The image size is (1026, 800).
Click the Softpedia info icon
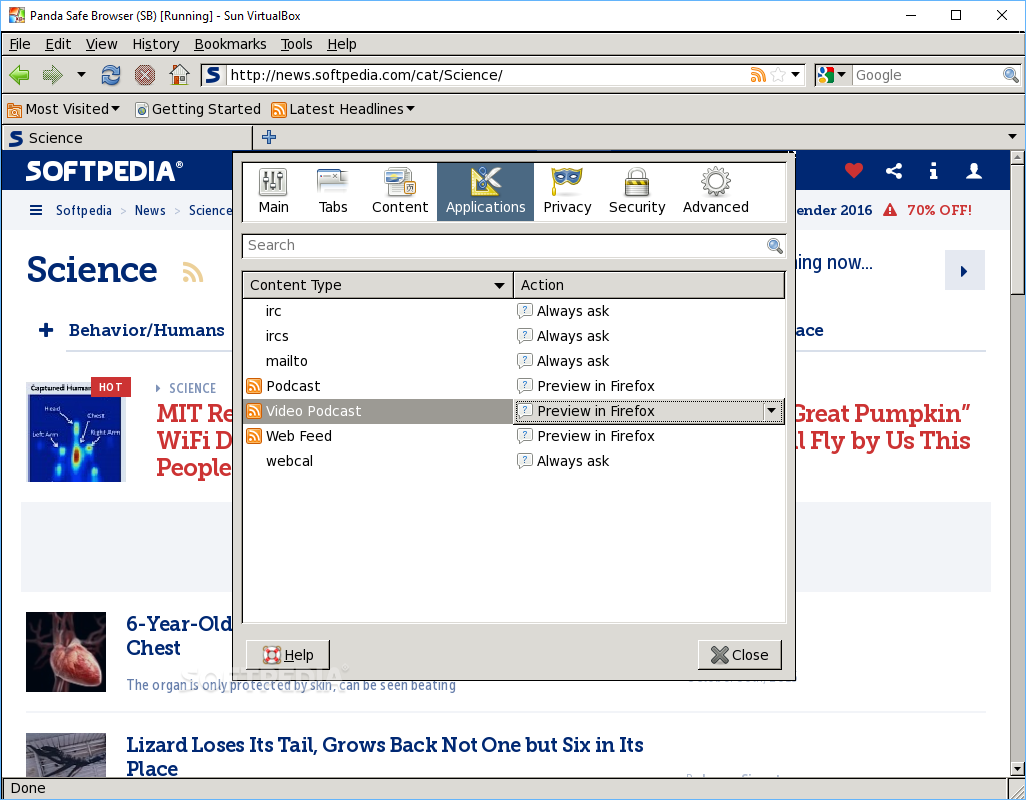tap(934, 171)
